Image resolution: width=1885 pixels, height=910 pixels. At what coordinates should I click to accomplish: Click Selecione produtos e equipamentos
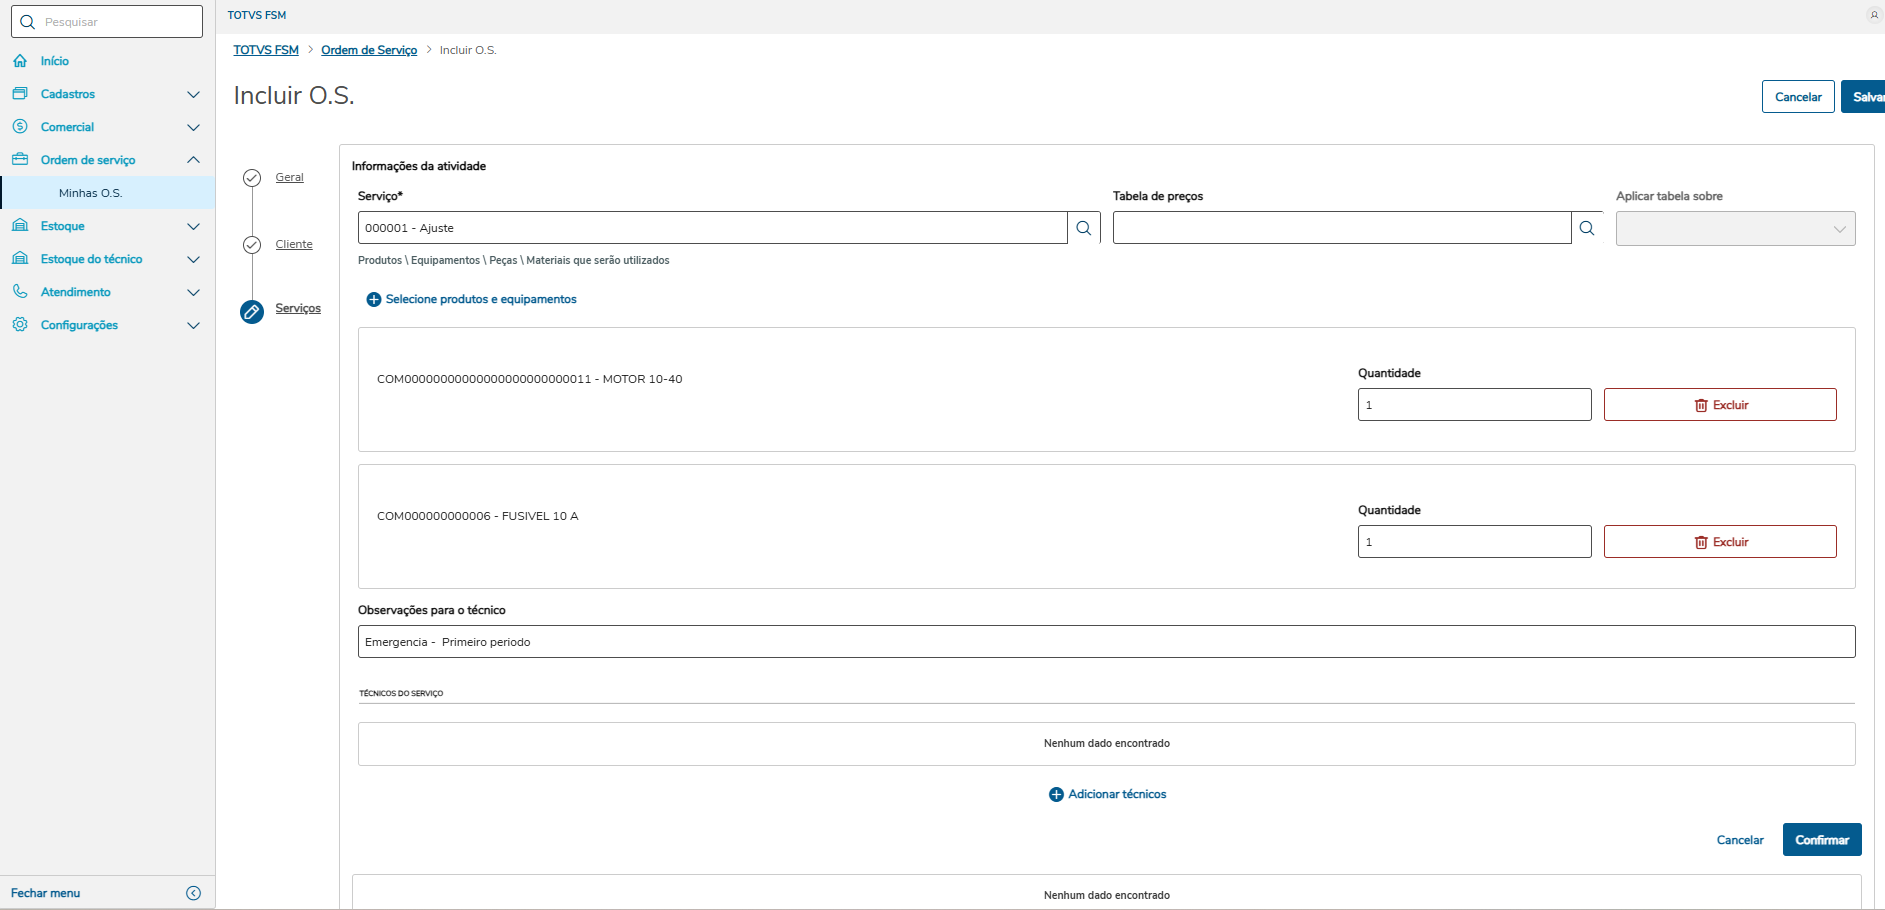[x=472, y=299]
